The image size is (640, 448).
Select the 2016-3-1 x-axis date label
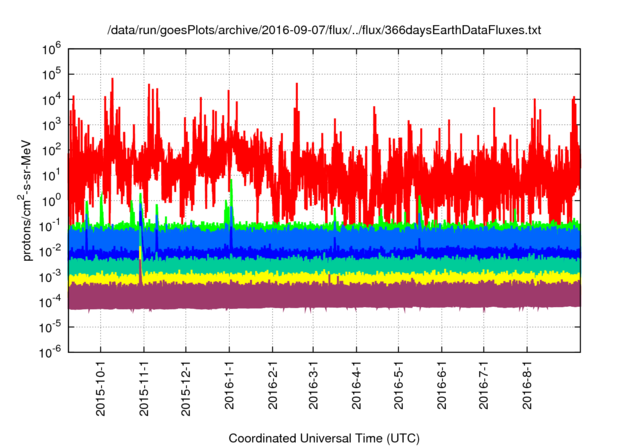313,385
